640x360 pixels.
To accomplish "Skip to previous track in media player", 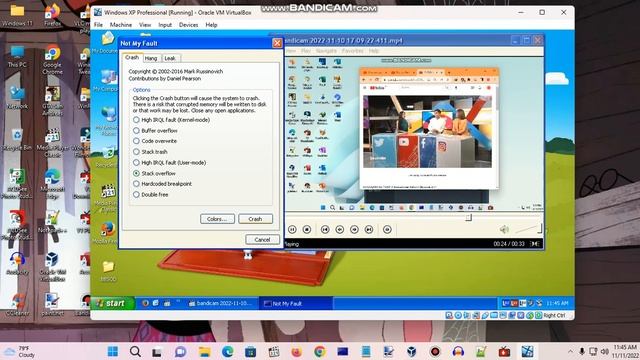I will (325, 230).
